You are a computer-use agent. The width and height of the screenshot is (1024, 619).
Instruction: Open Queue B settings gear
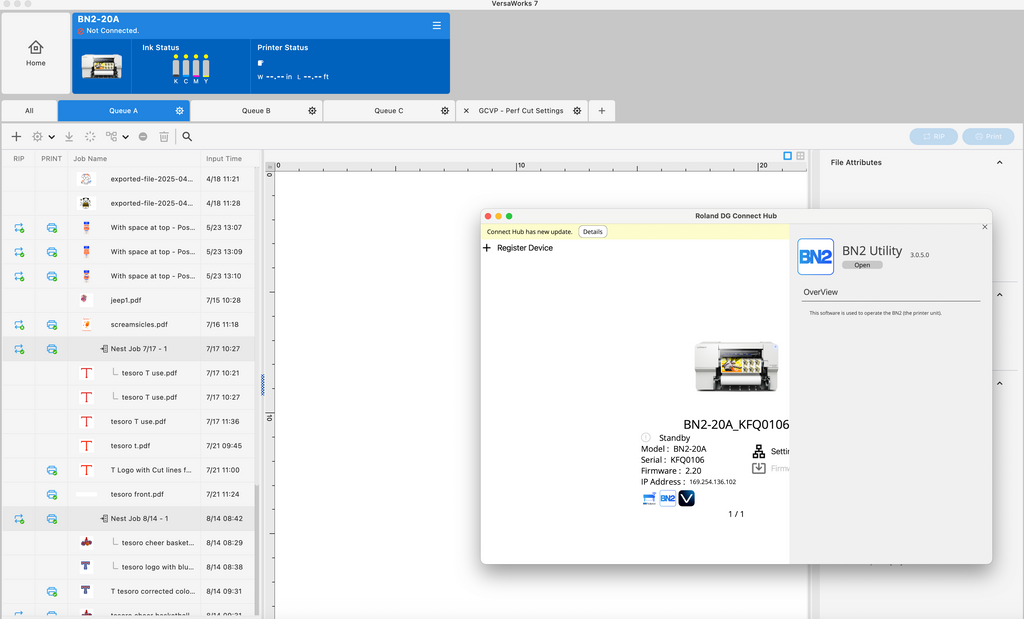(x=312, y=111)
